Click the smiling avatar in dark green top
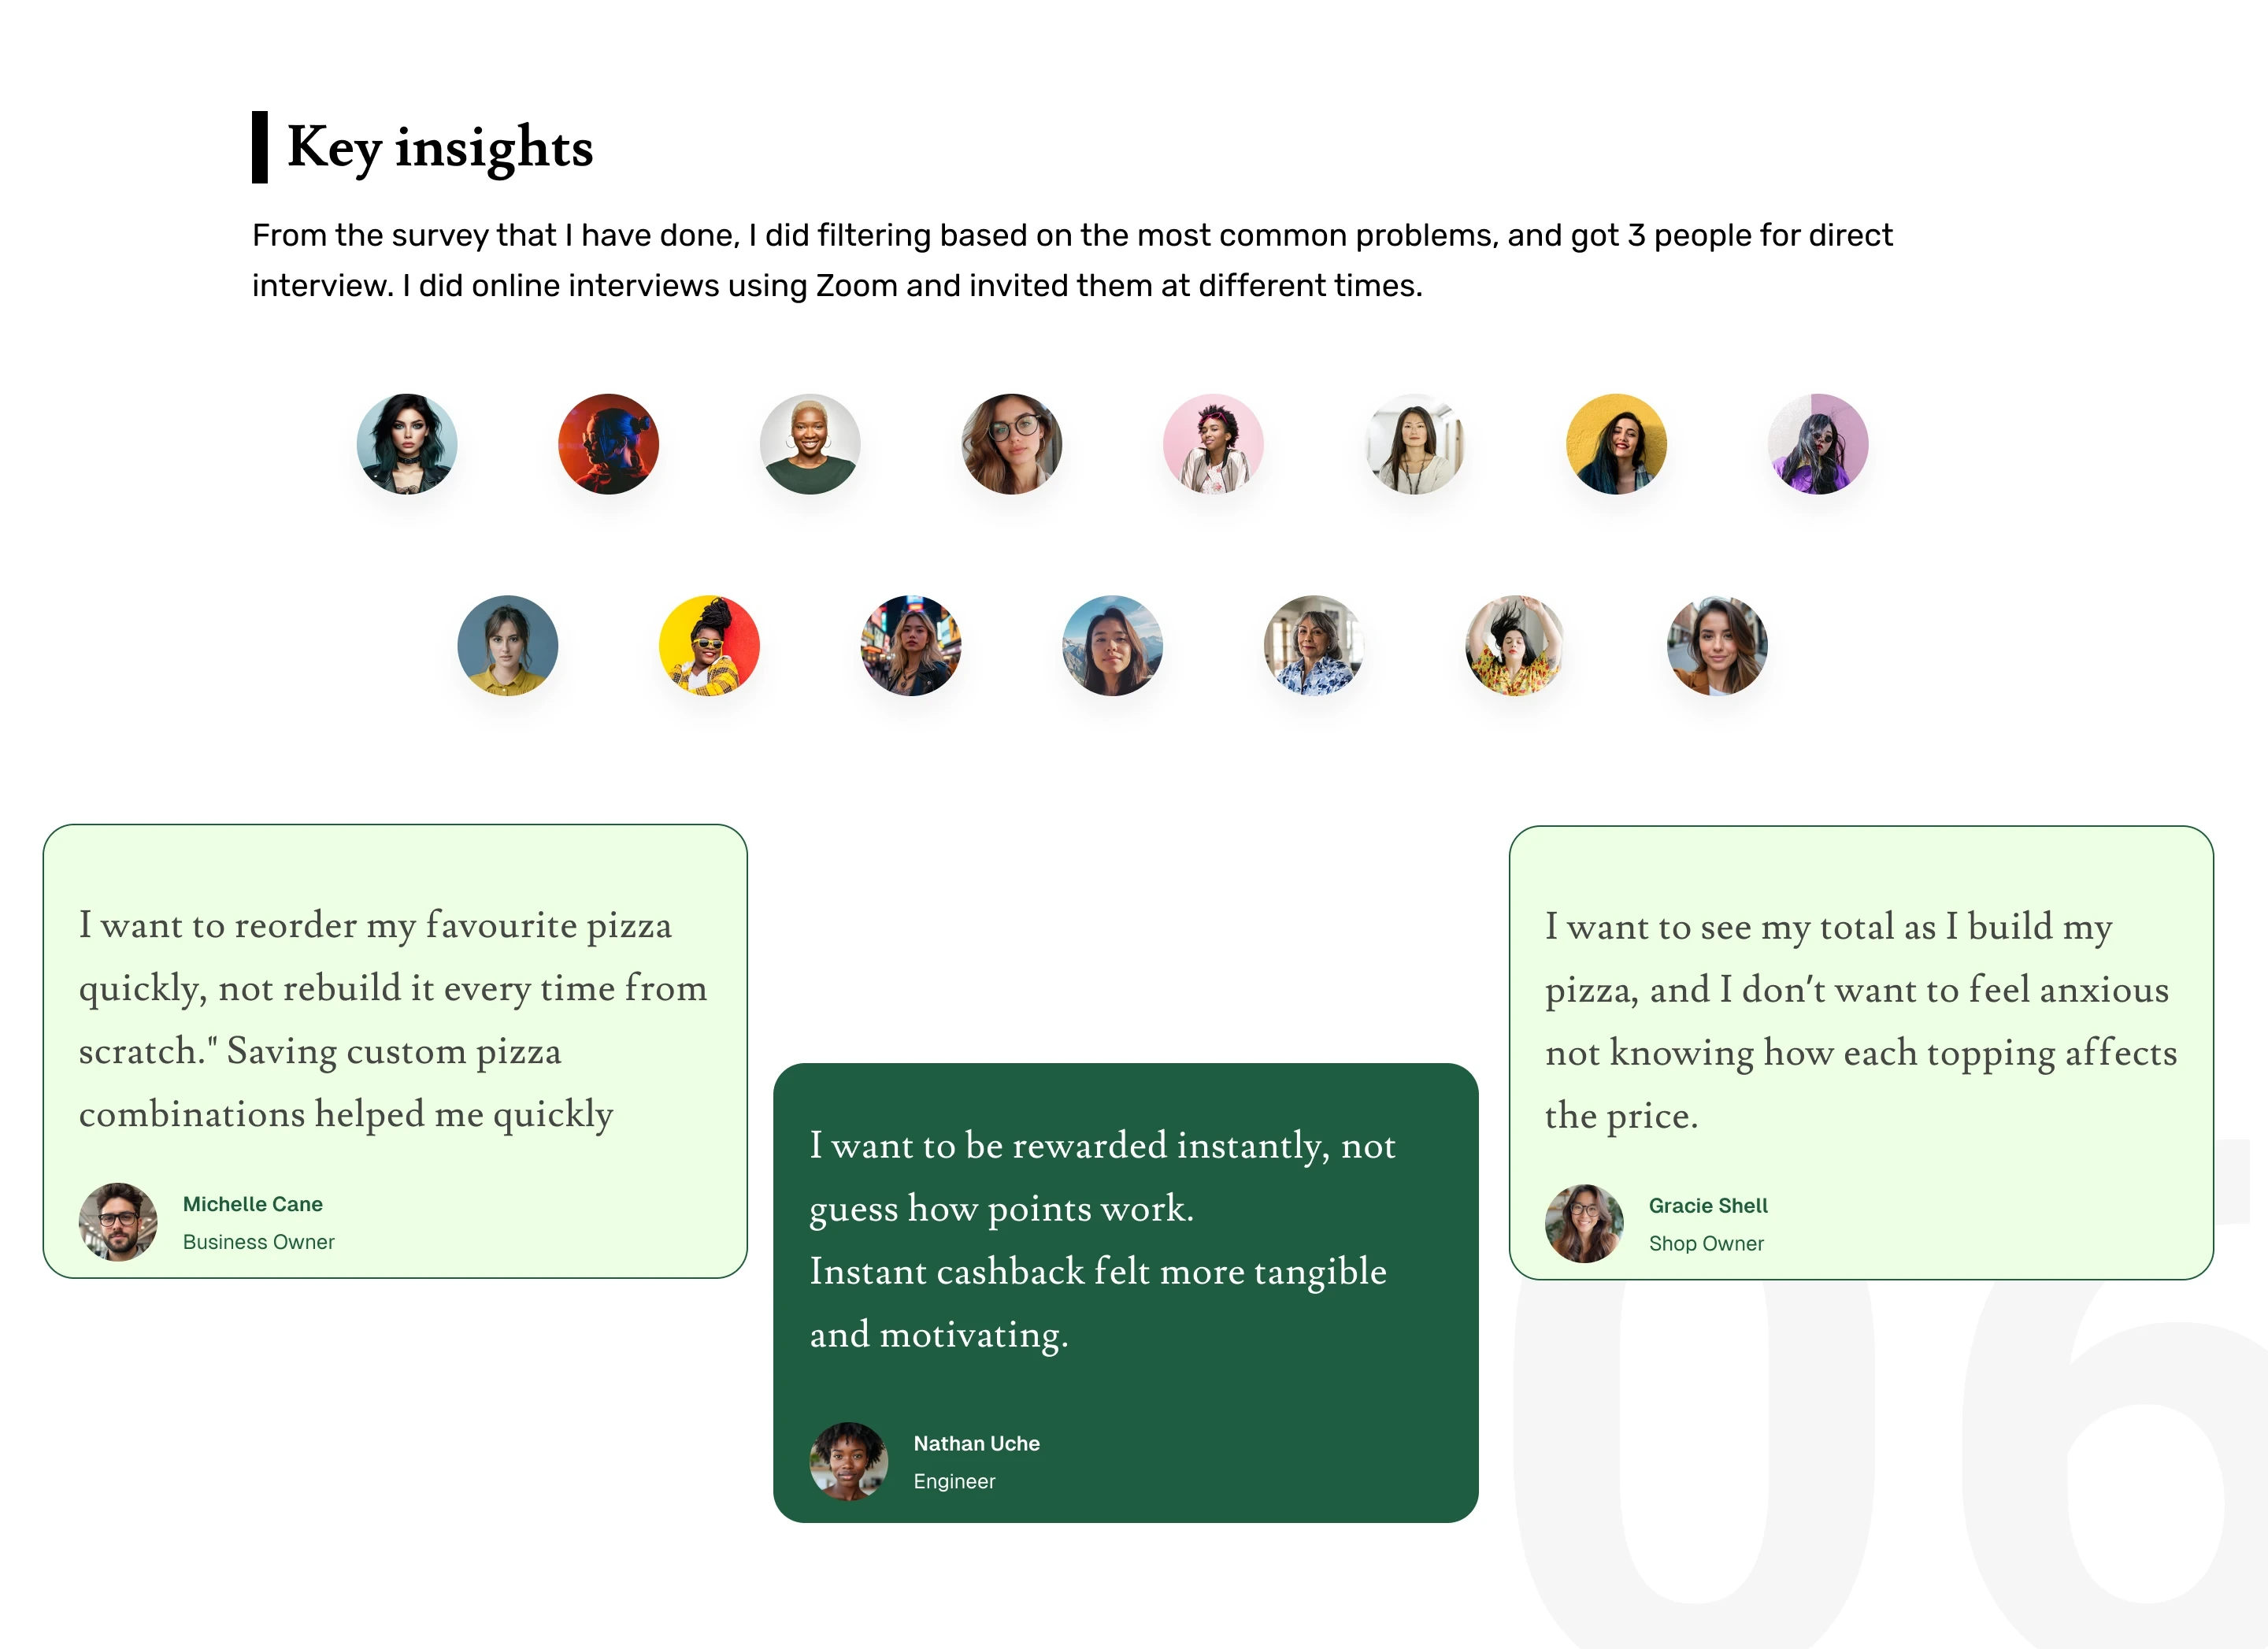The image size is (2268, 1649). click(x=810, y=444)
